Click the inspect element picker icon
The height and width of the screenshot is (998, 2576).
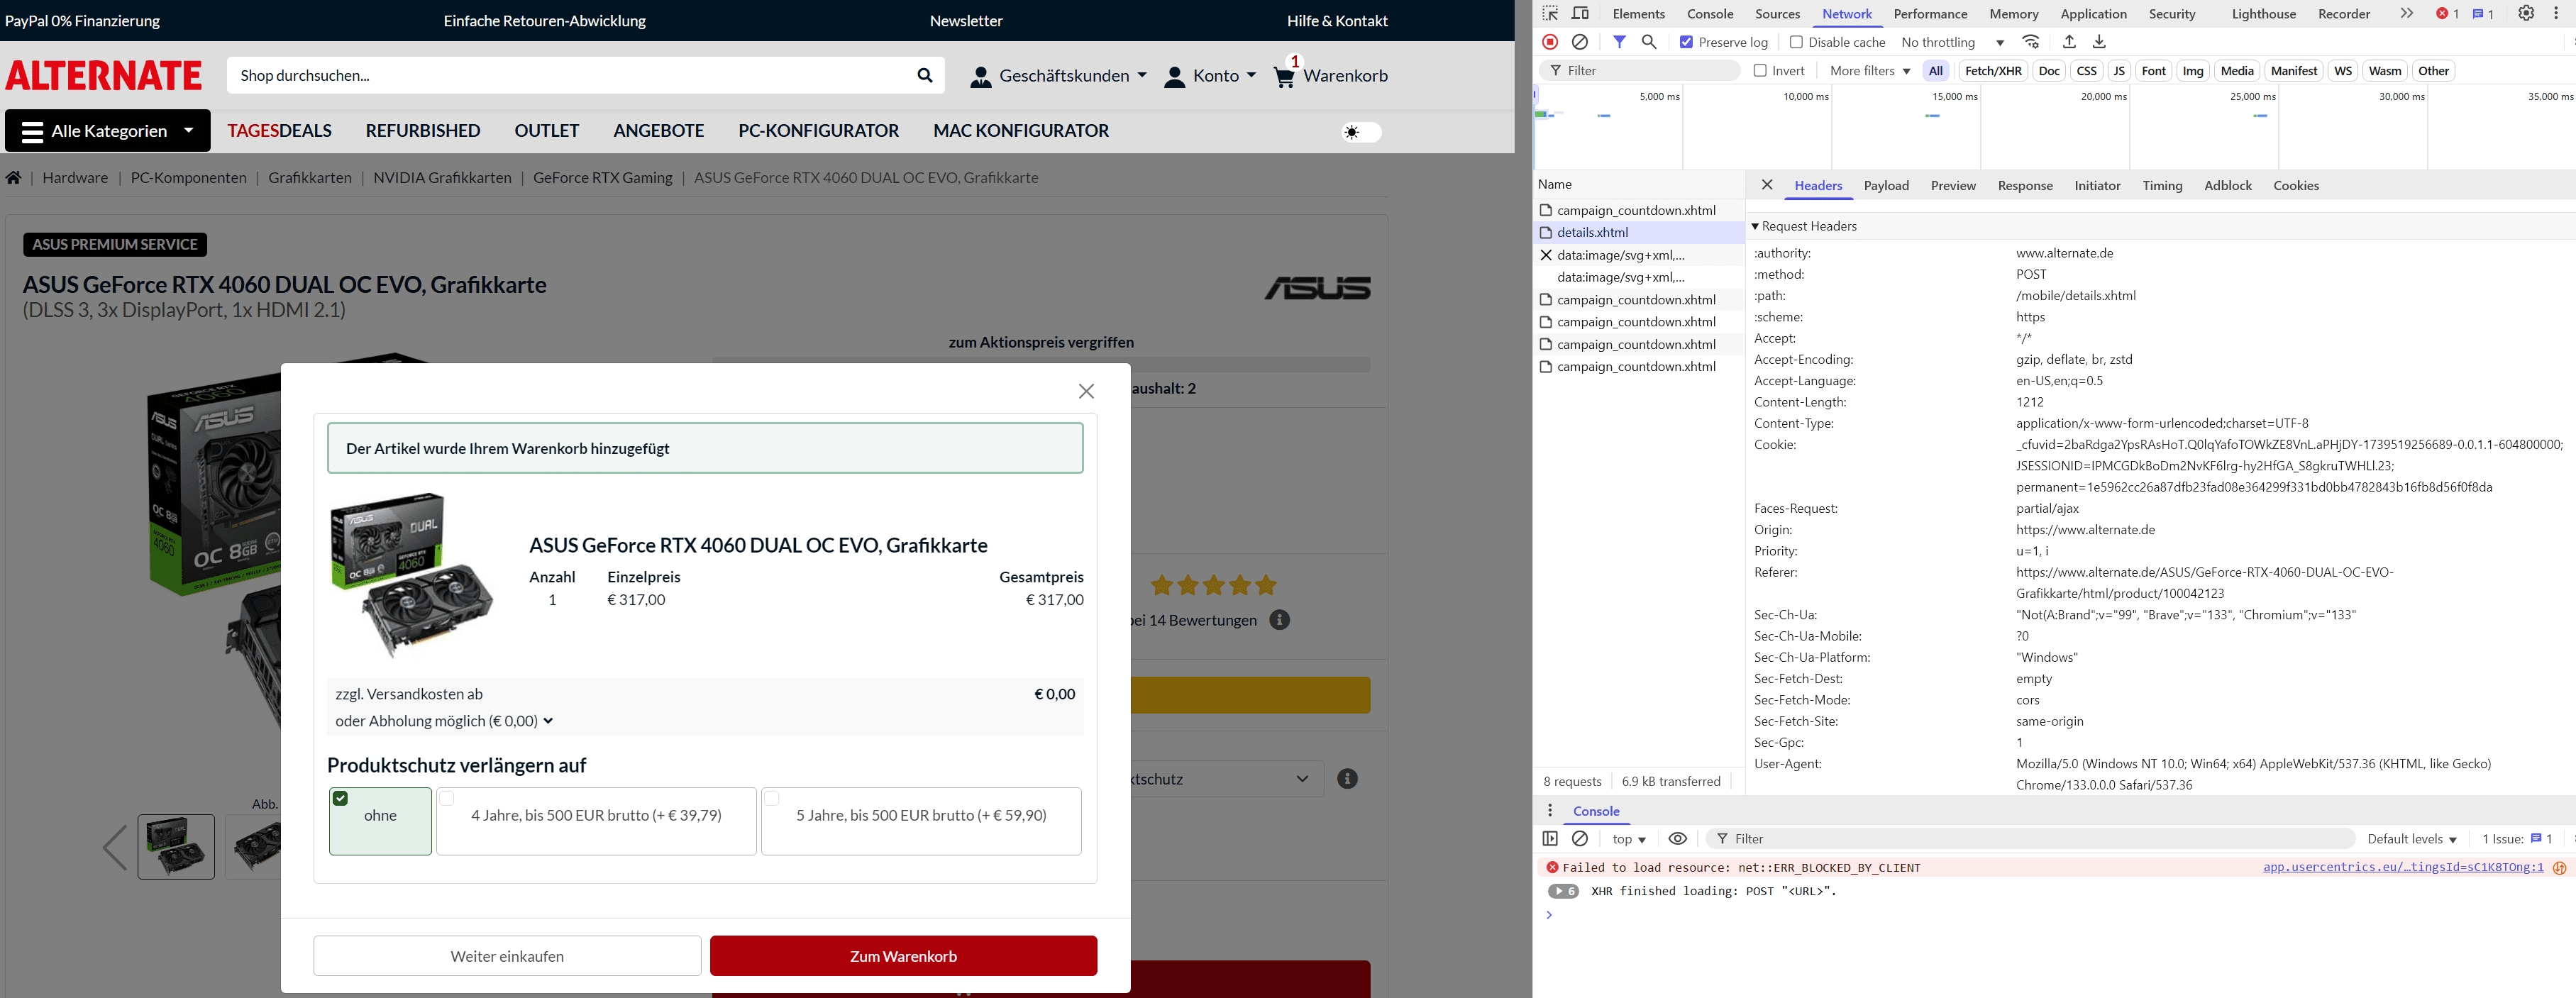click(x=1549, y=13)
